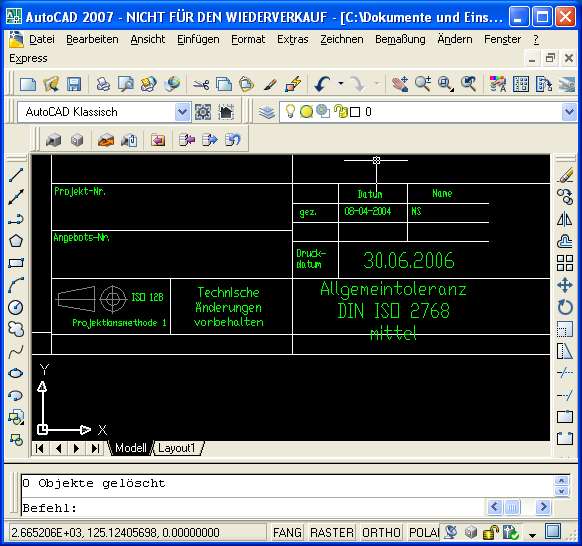
Task: Go to next layout tab arrow
Action: tap(76, 448)
